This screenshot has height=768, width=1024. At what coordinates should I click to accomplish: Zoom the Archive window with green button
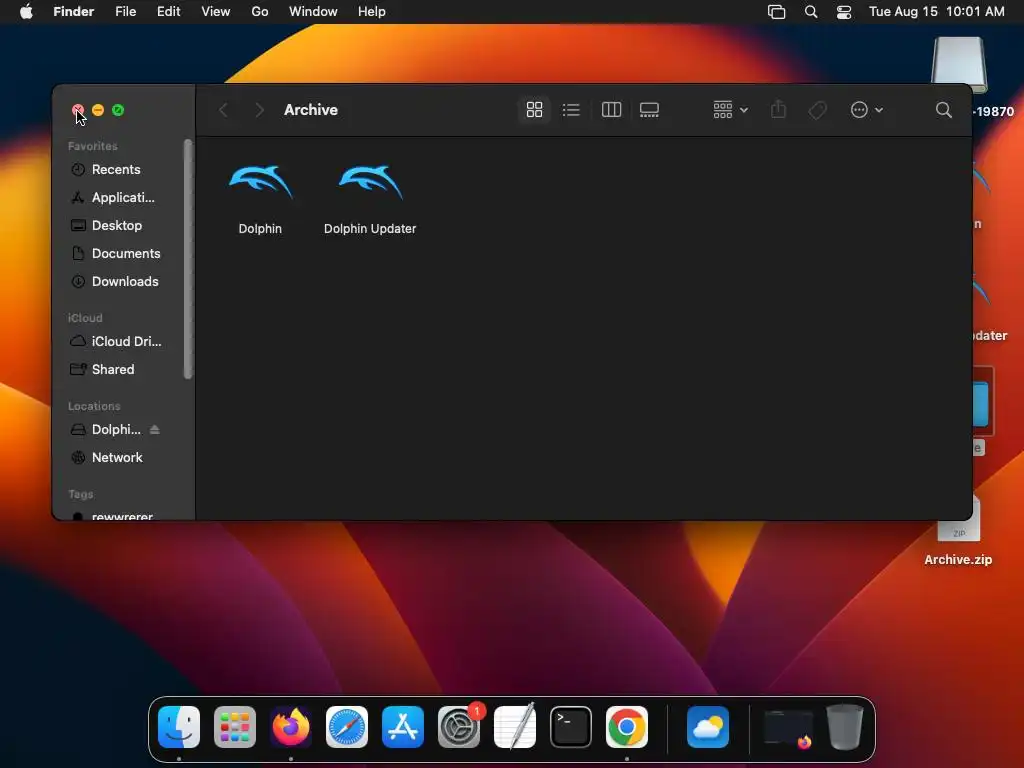coord(118,110)
